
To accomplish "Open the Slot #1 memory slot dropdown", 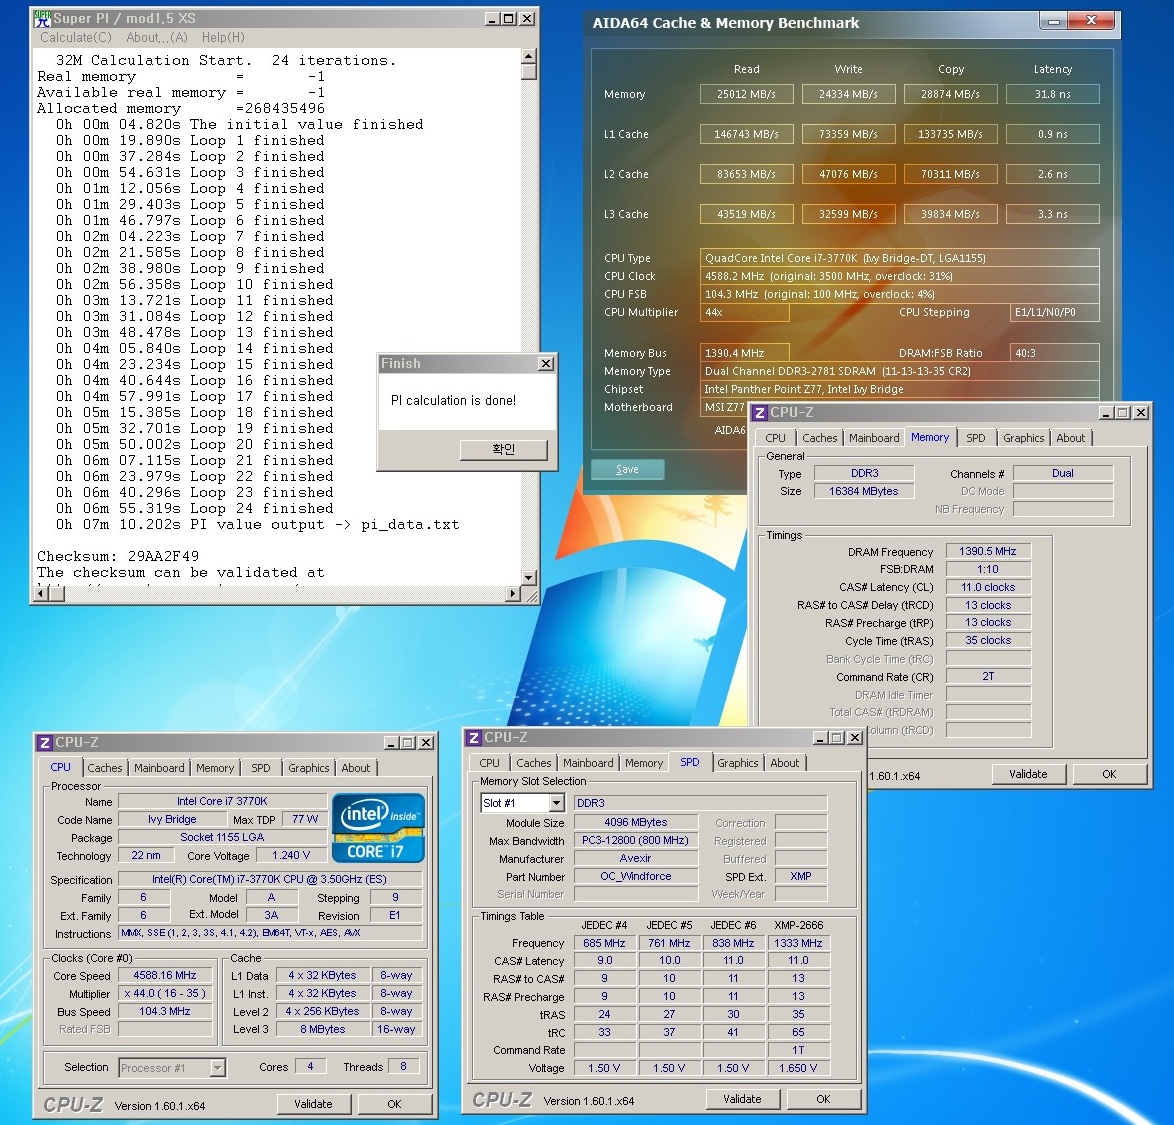I will tap(556, 803).
